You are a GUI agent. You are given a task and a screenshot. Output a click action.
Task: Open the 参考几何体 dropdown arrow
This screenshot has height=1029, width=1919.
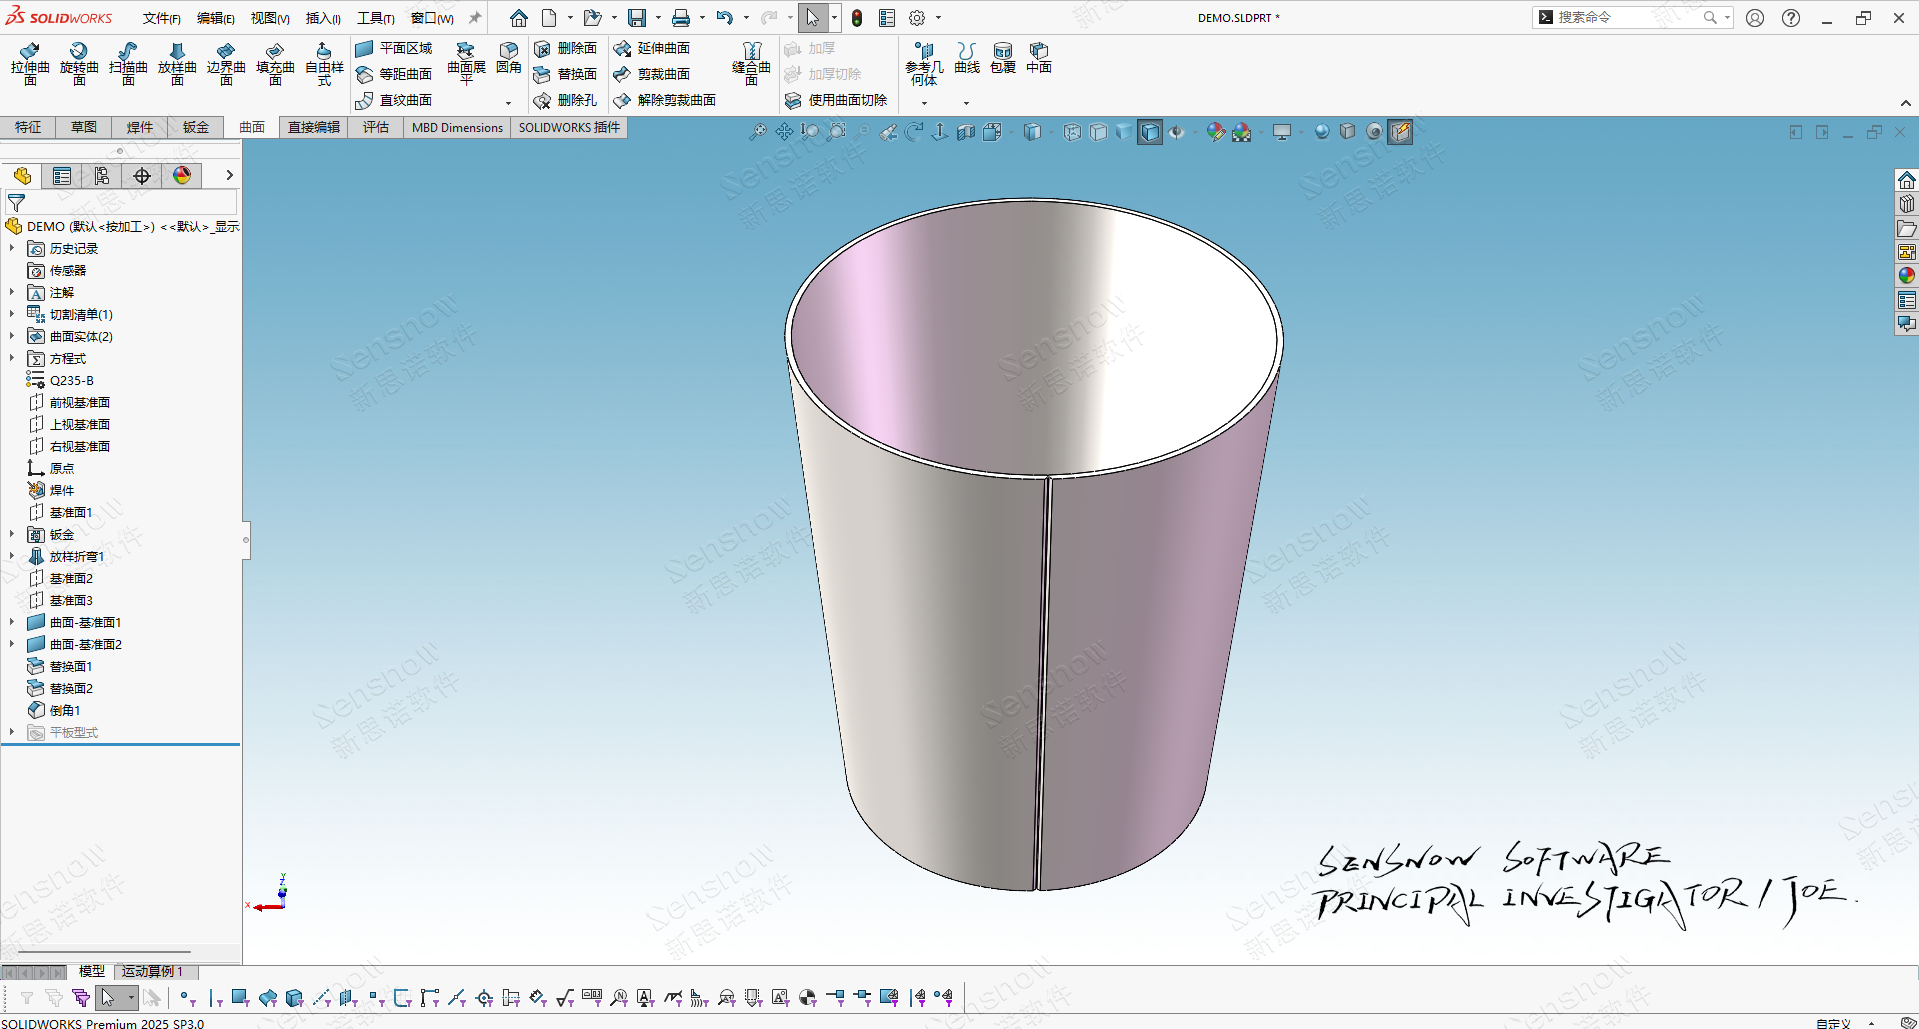(924, 103)
